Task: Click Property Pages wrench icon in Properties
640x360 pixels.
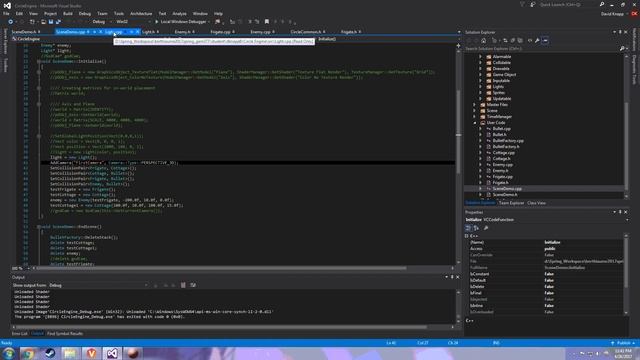Action: [x=486, y=228]
